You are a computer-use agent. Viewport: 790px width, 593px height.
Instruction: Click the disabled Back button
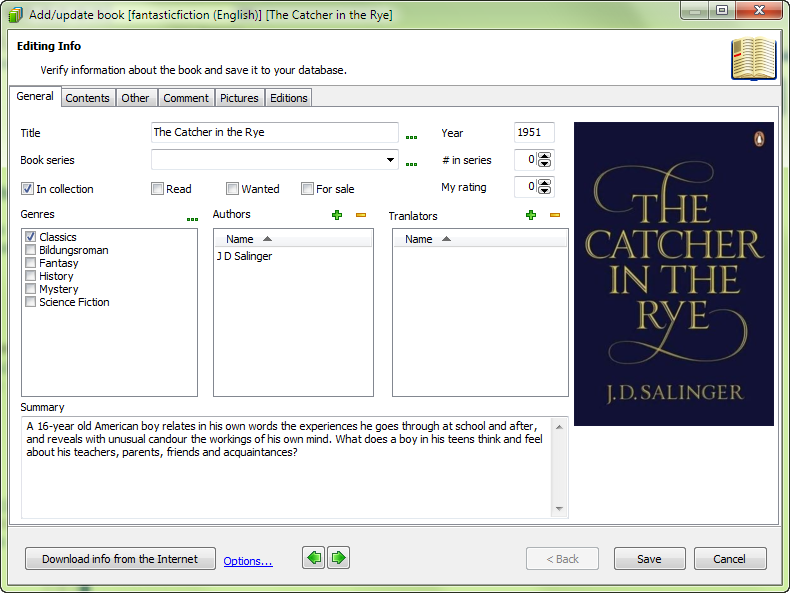pos(562,559)
